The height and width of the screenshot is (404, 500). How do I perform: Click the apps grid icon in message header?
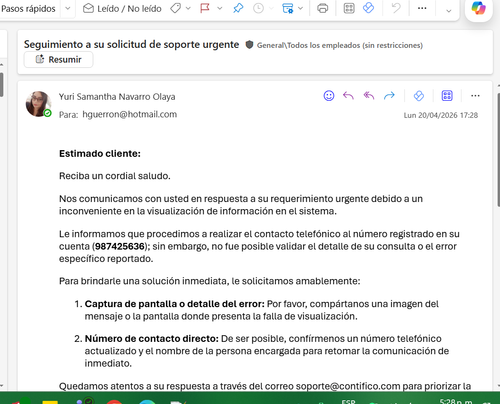point(447,96)
